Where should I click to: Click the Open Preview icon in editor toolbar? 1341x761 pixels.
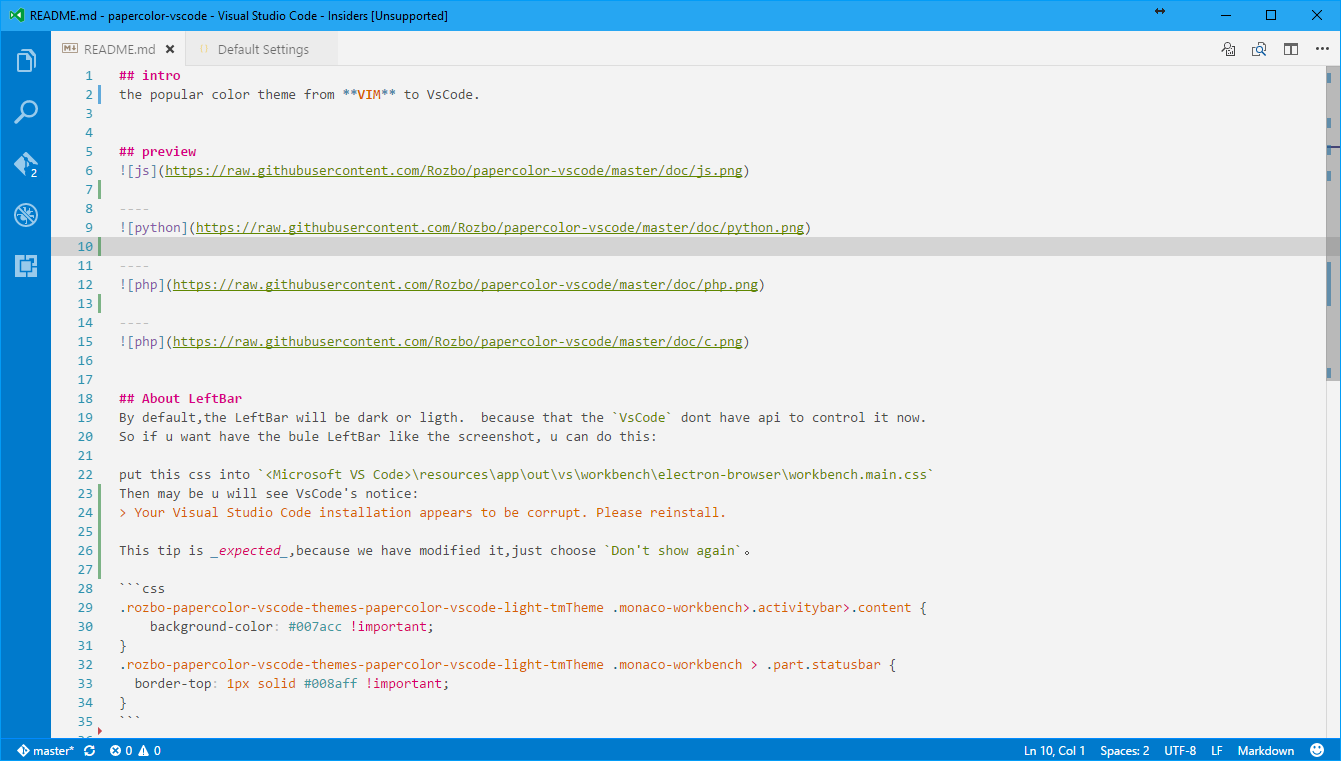coord(1228,49)
